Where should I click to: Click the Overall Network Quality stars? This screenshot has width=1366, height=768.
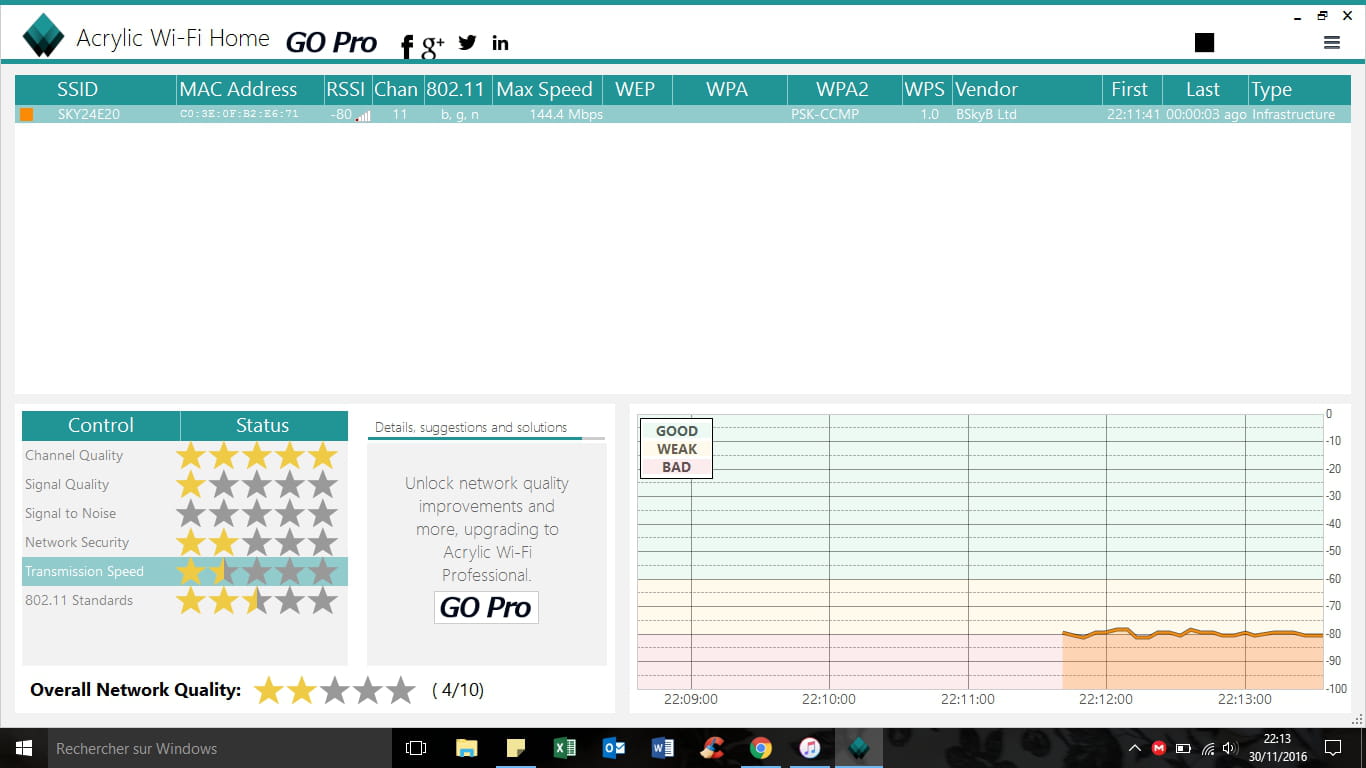click(x=335, y=690)
